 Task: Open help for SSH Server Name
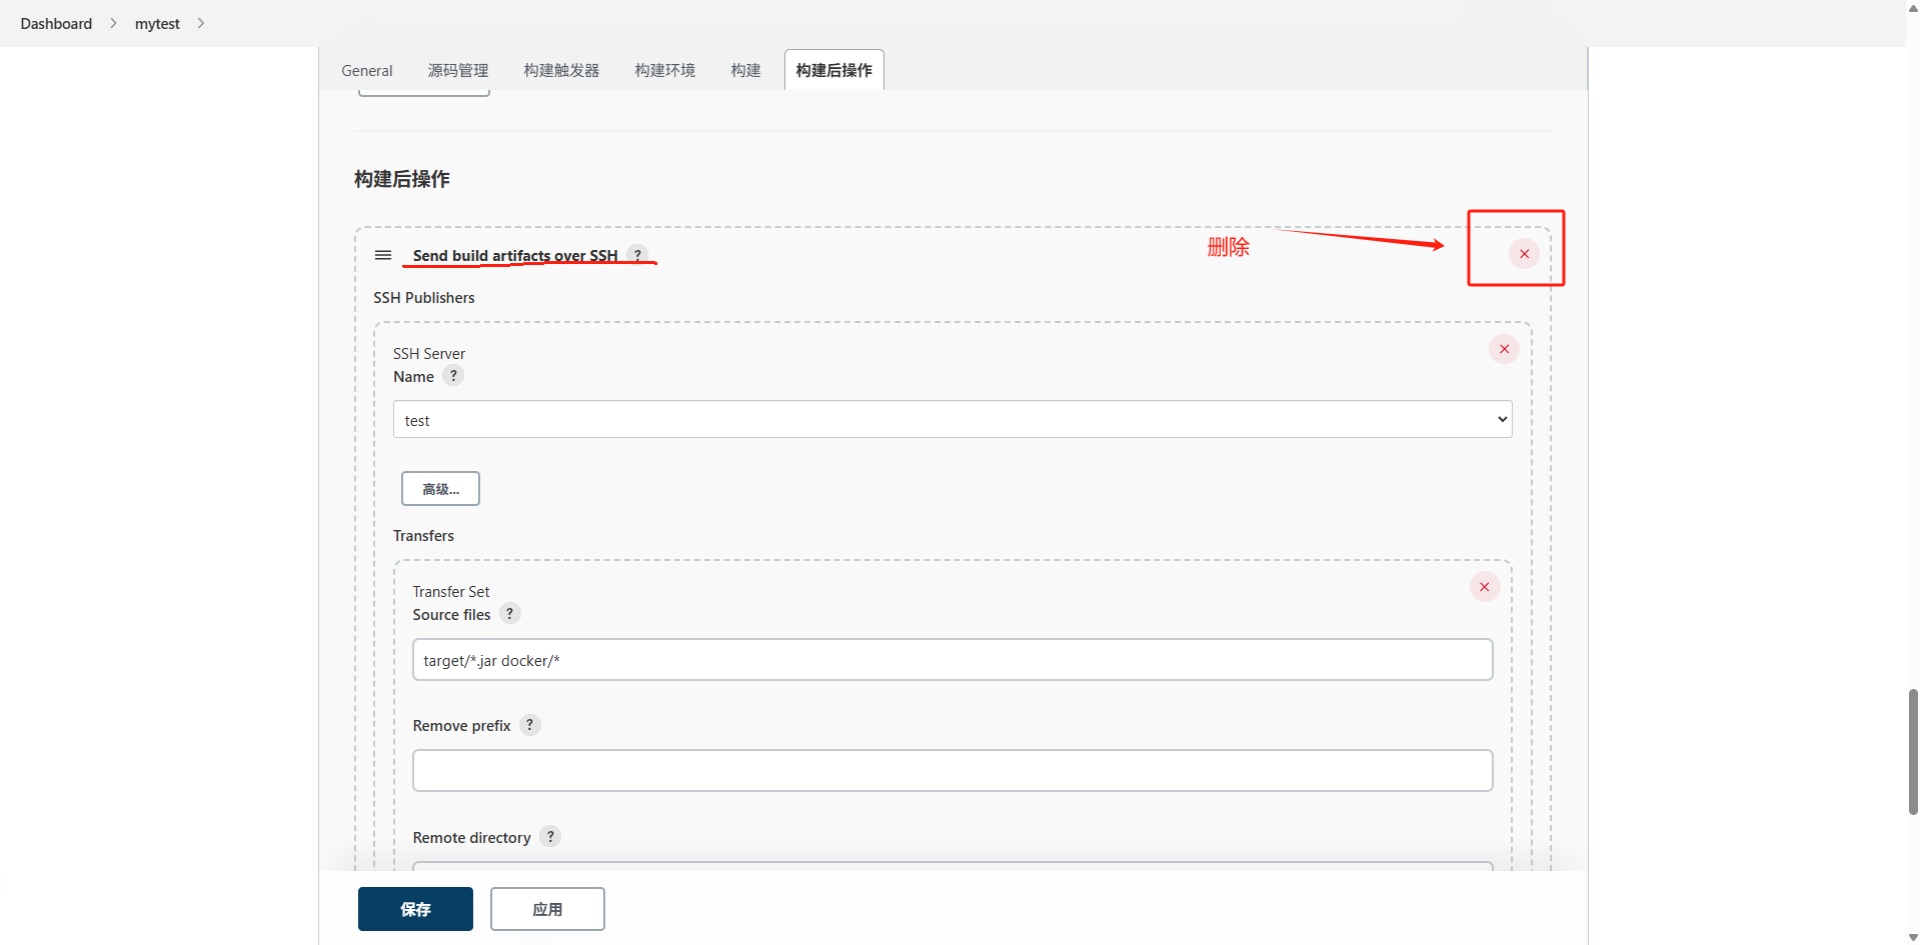453,376
